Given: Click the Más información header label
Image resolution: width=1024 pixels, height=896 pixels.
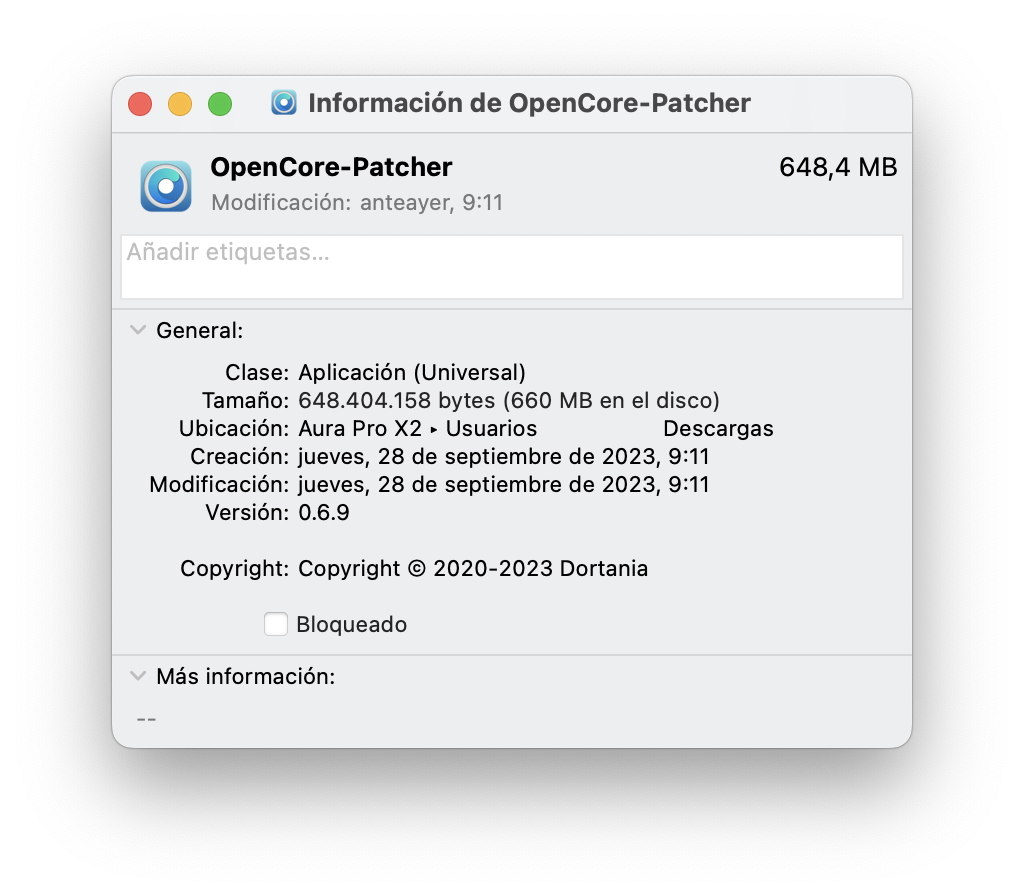Looking at the screenshot, I should pyautogui.click(x=245, y=676).
